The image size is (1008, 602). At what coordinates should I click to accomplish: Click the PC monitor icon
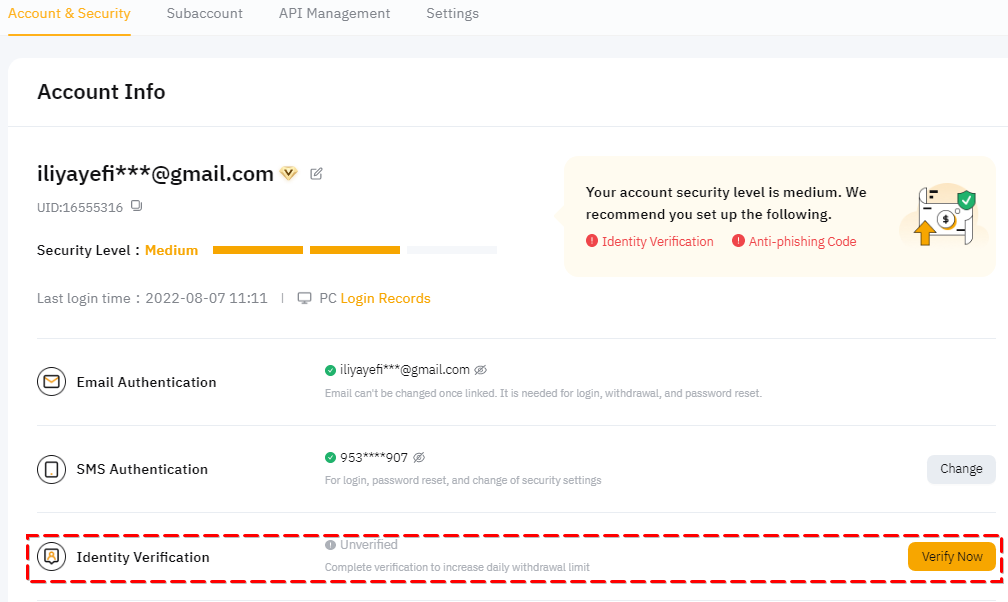(305, 298)
